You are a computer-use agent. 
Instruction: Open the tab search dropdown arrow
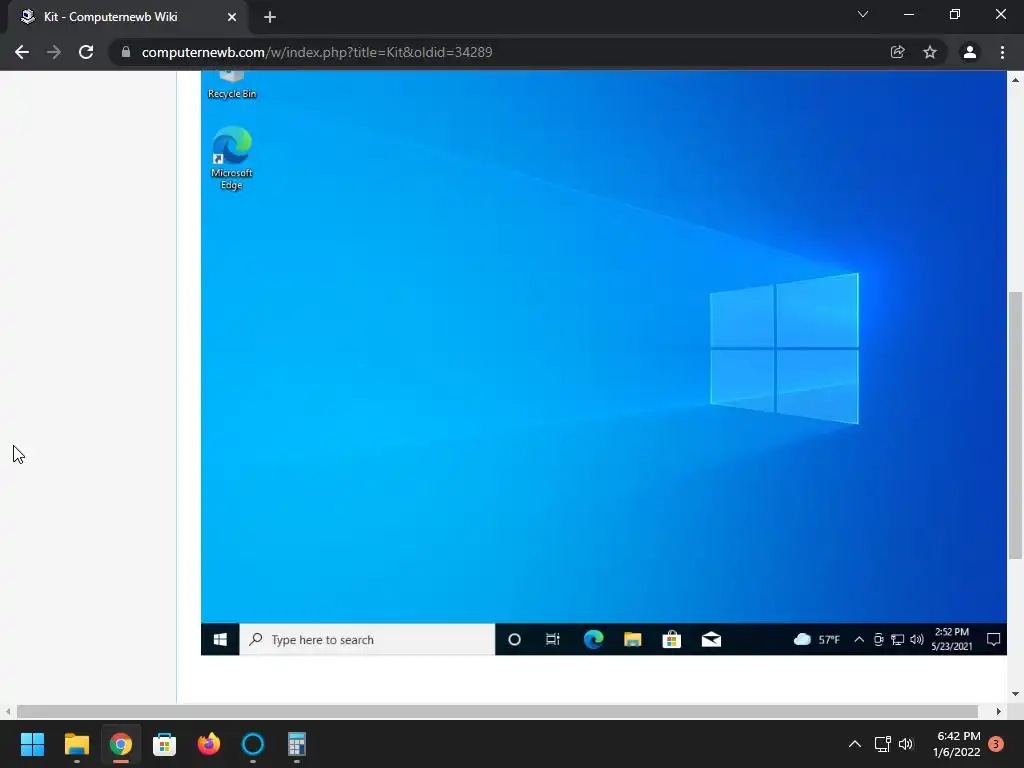point(863,14)
